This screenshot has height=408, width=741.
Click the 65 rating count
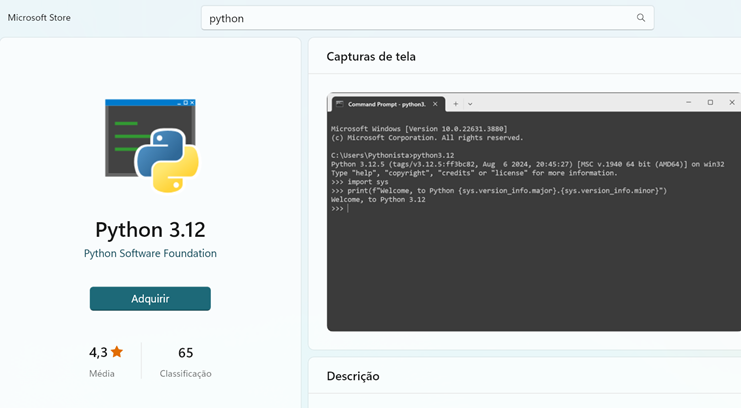(185, 353)
